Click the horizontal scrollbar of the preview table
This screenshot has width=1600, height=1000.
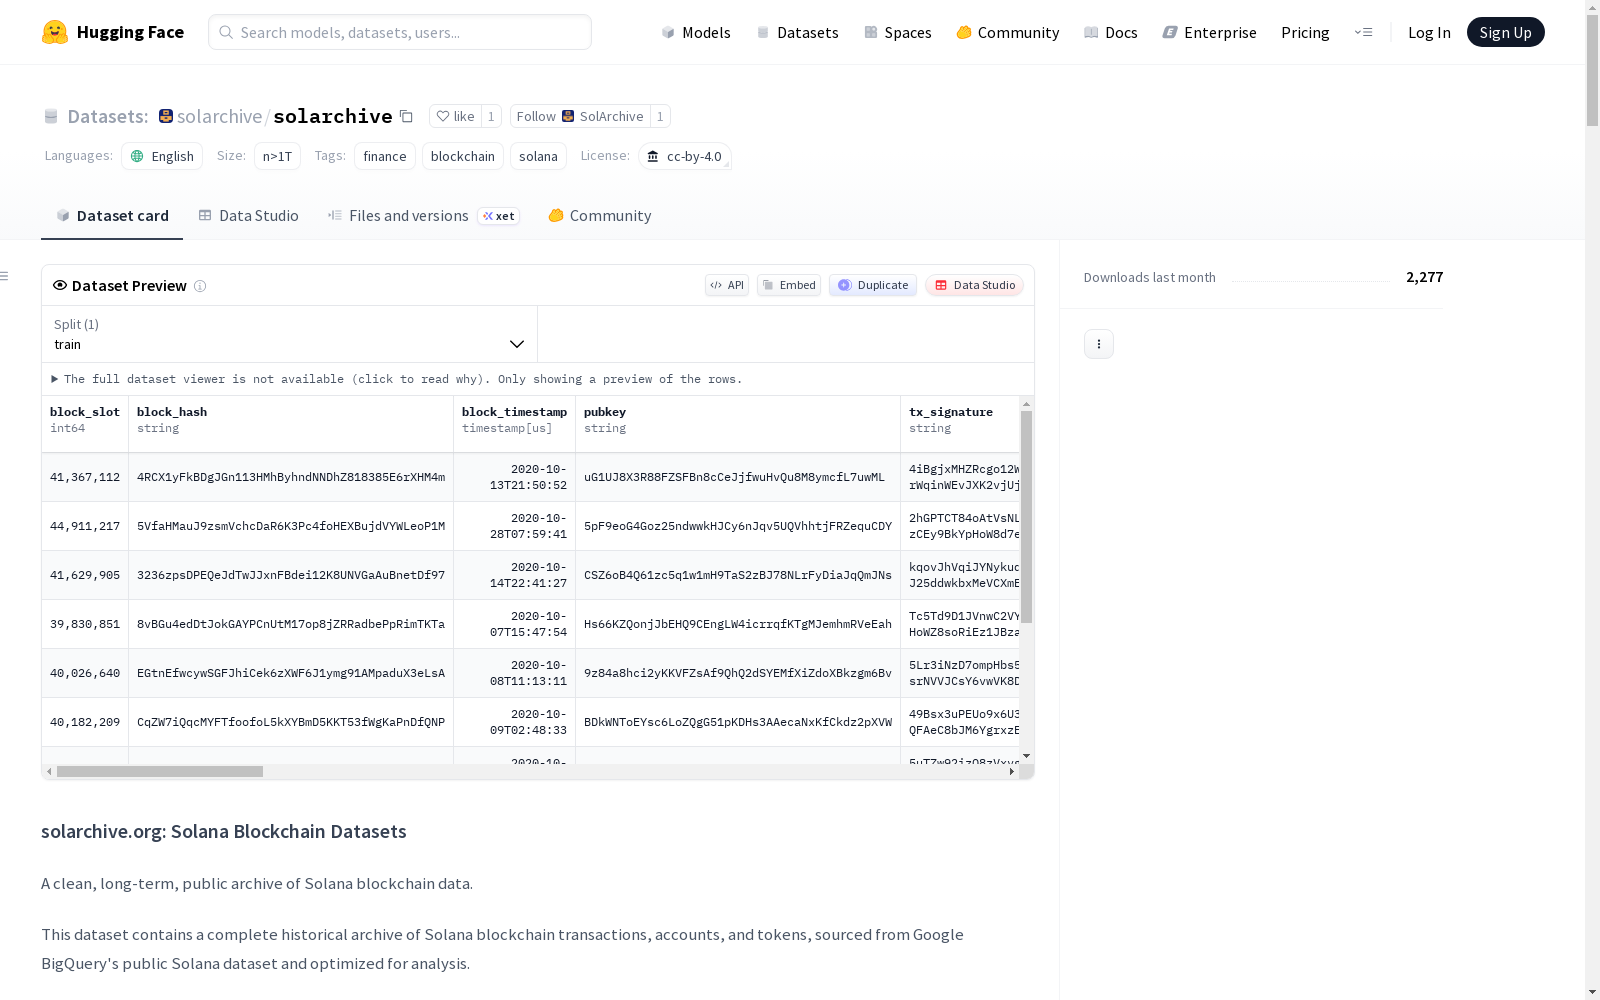click(160, 772)
